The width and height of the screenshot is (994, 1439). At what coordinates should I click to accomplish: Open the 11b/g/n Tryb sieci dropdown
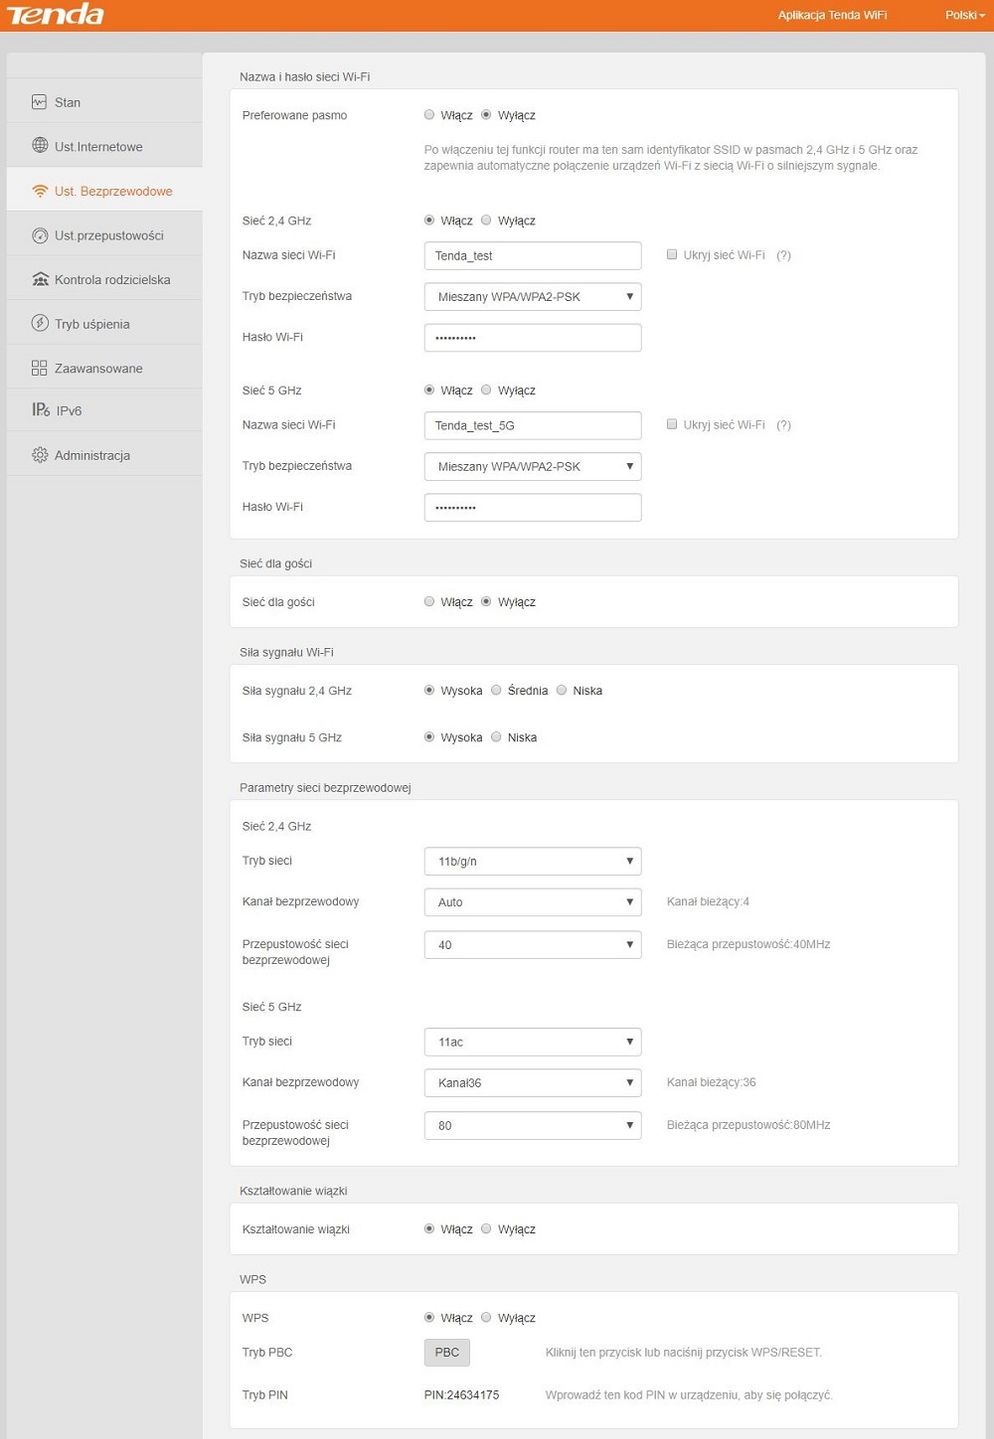coord(533,861)
